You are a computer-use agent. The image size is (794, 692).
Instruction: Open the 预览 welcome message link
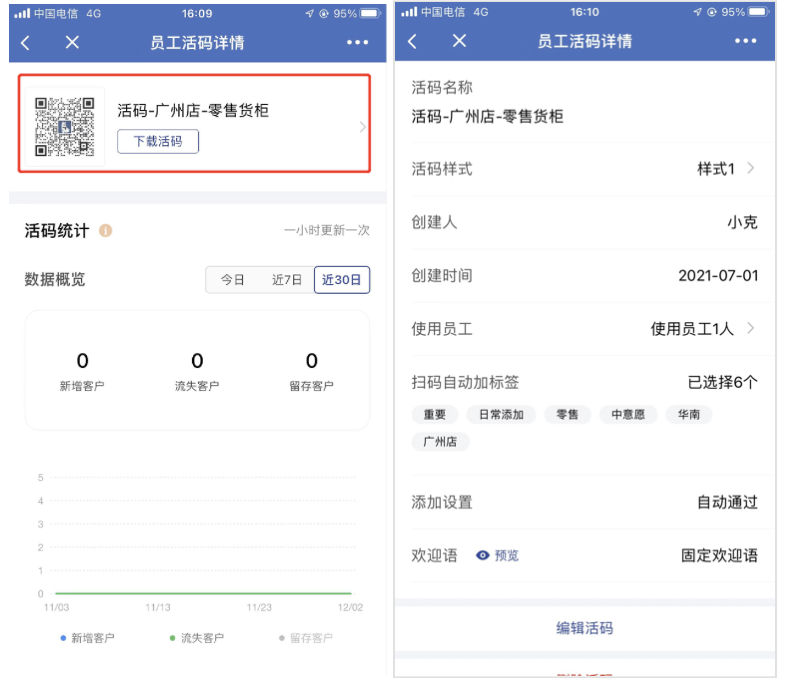[506, 556]
